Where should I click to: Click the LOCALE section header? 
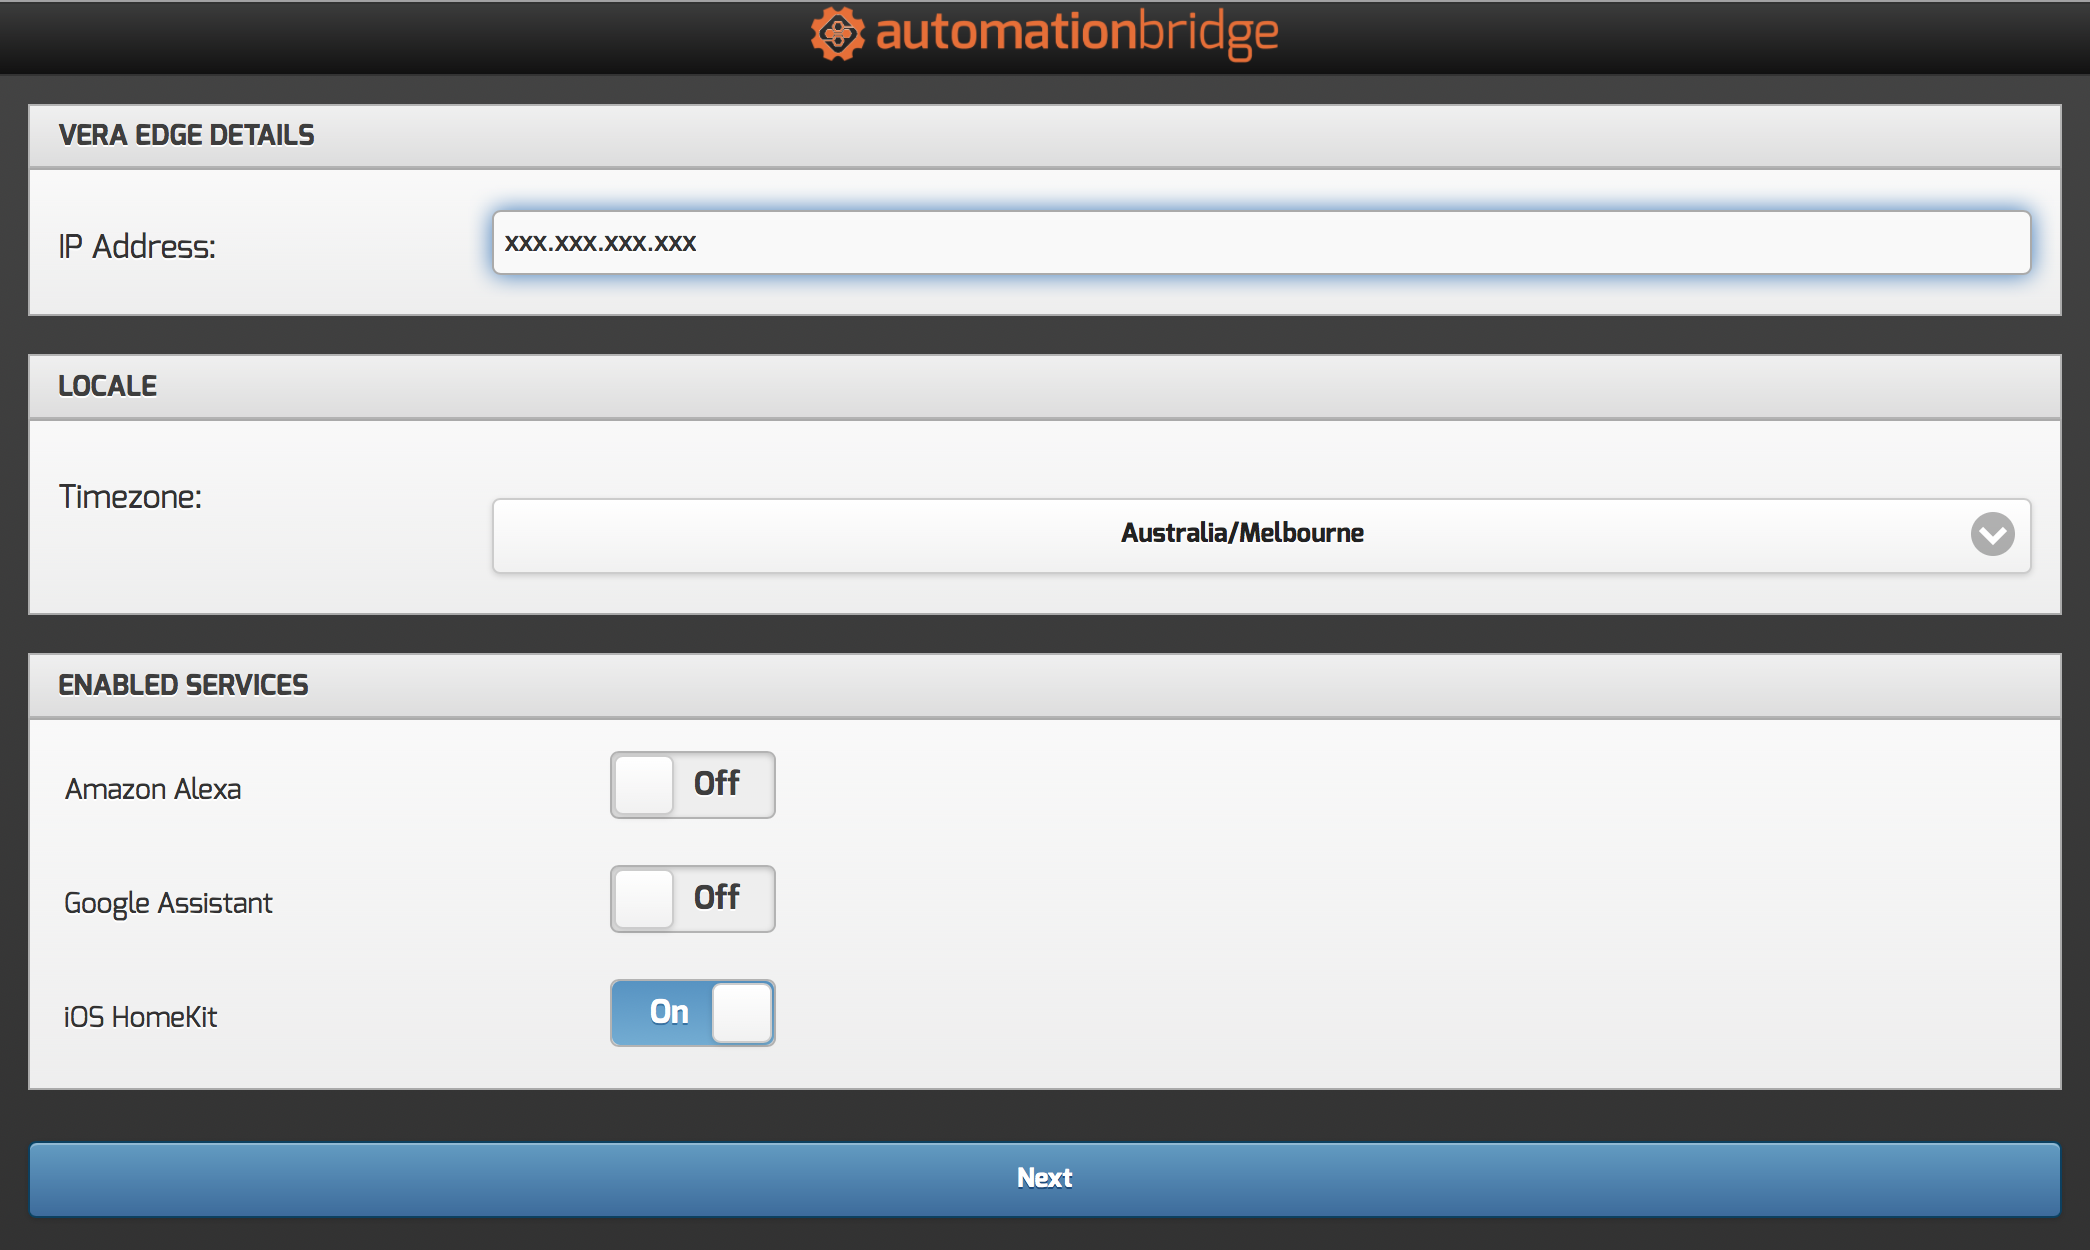[107, 386]
